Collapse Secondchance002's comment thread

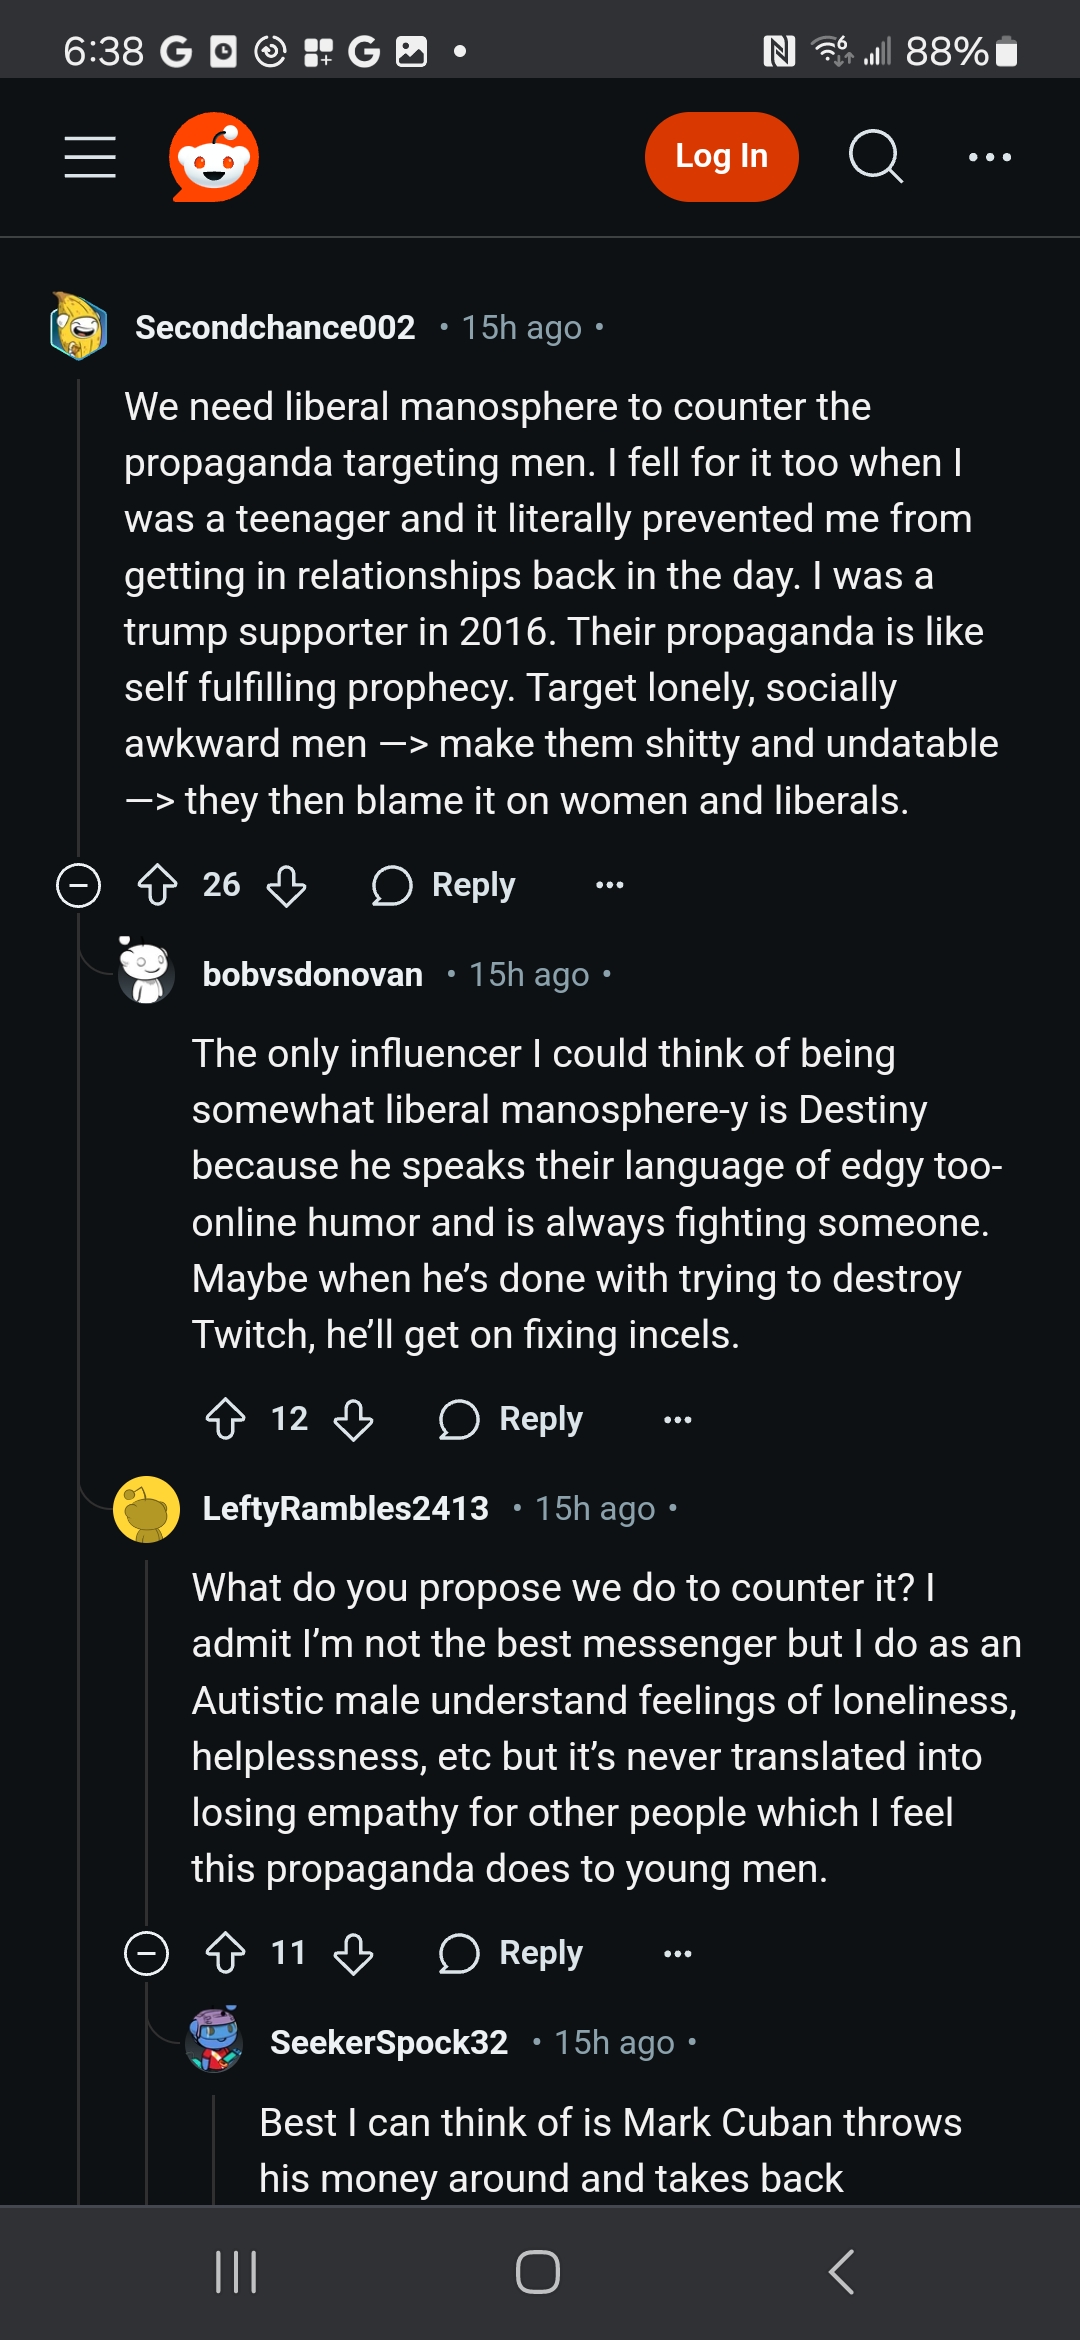(79, 885)
